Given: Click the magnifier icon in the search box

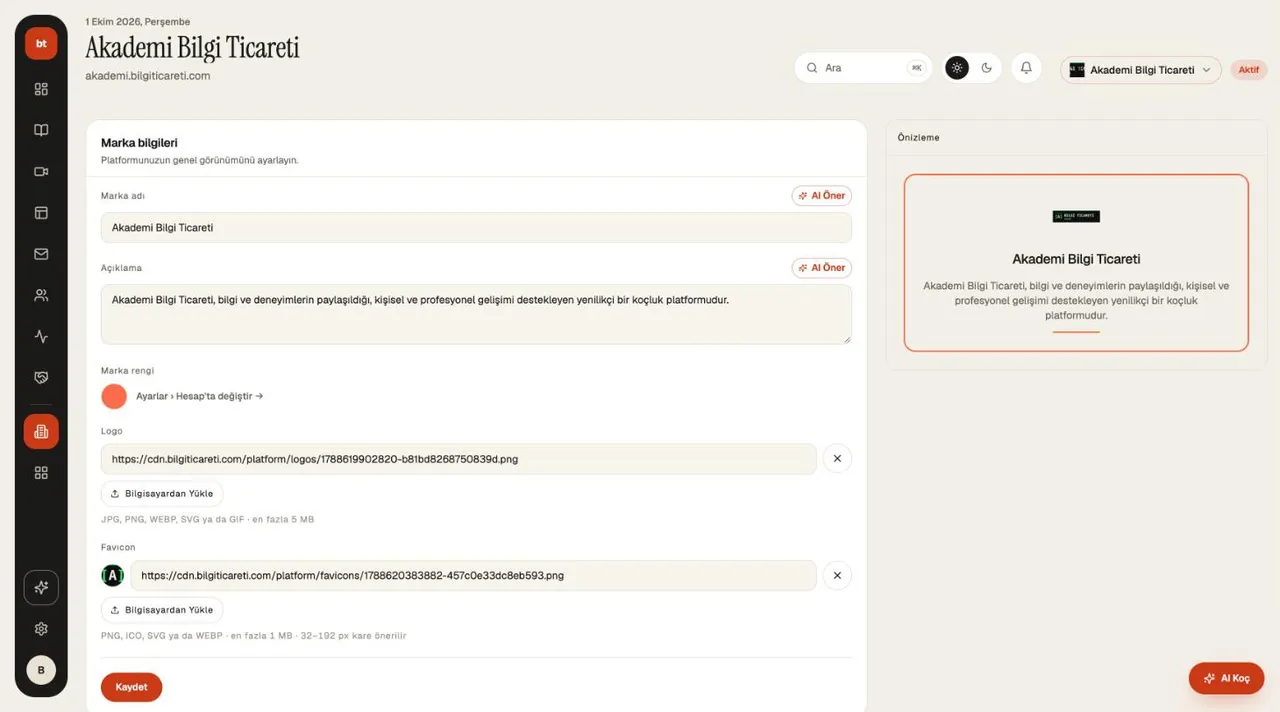Looking at the screenshot, I should coord(812,68).
